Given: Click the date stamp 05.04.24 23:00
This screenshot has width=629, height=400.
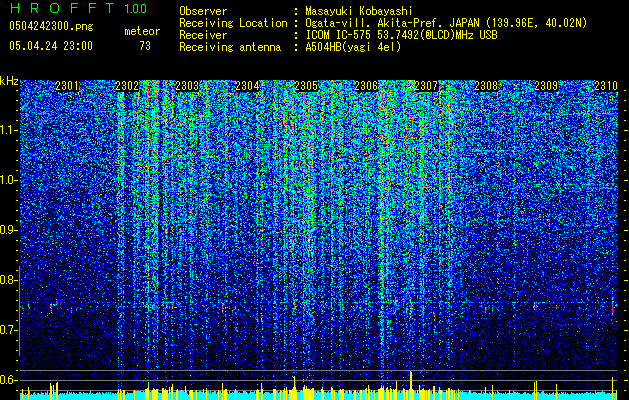Looking at the screenshot, I should coord(51,46).
